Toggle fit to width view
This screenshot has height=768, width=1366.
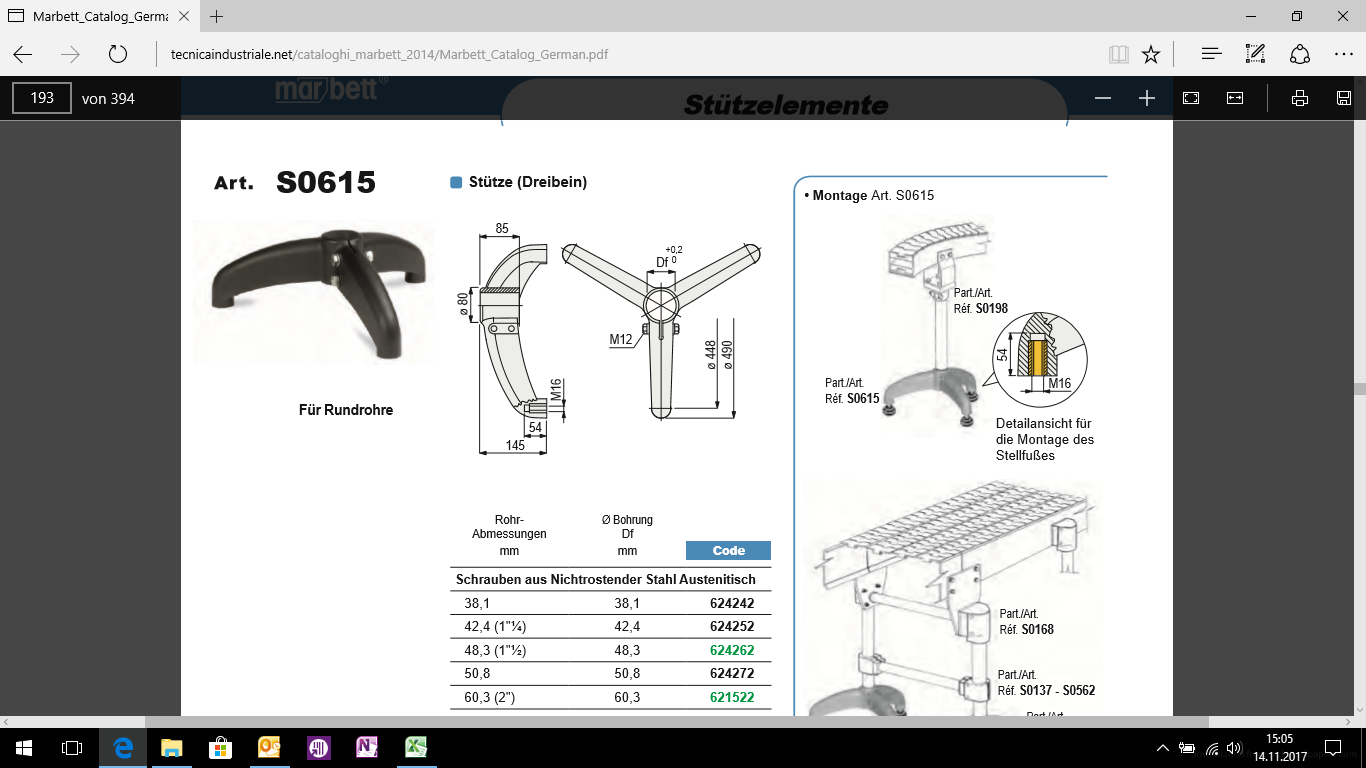pyautogui.click(x=1235, y=98)
